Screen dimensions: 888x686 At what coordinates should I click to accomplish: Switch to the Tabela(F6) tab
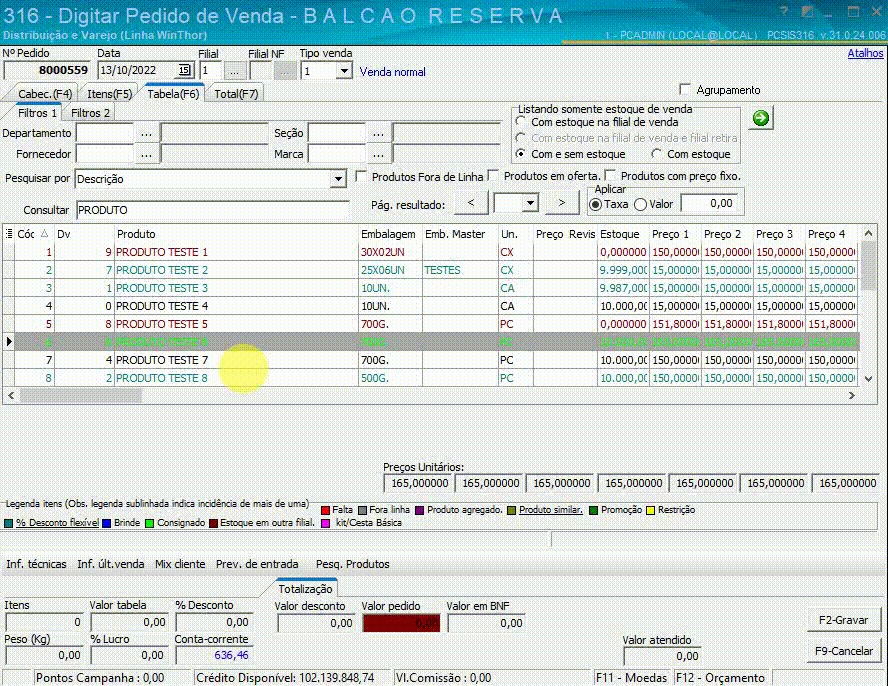coord(173,94)
